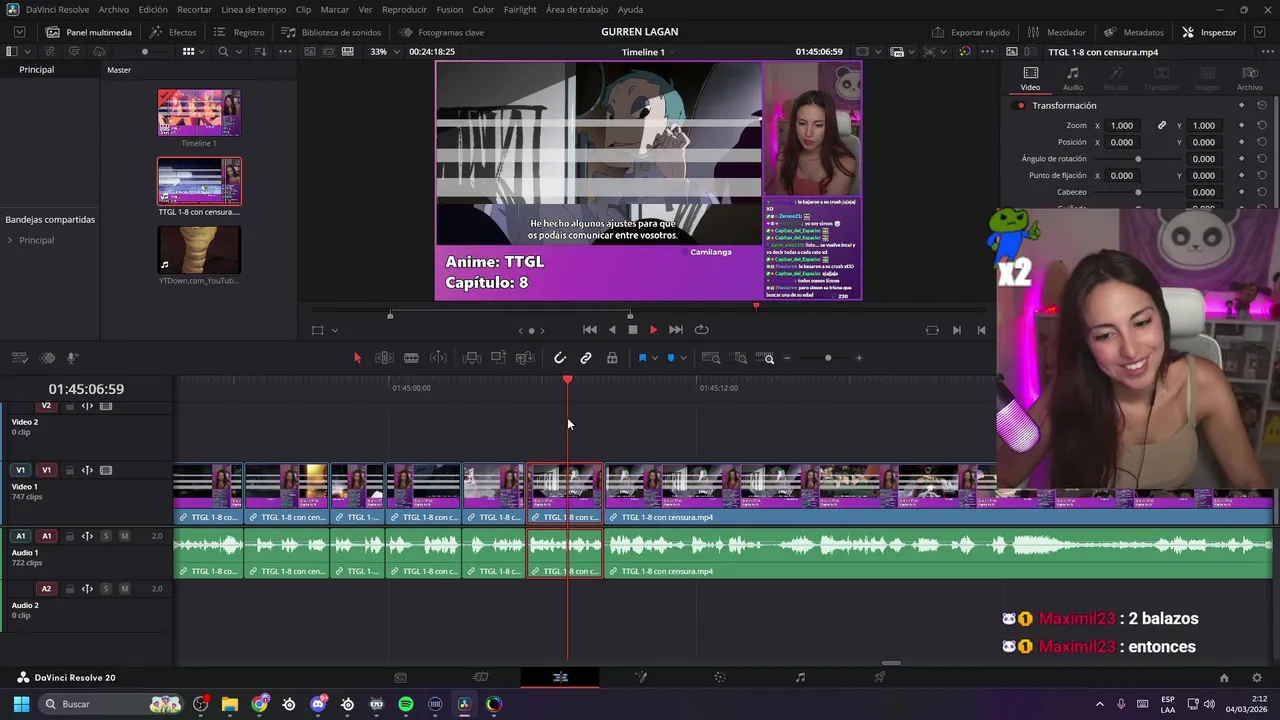The image size is (1280, 720).
Task: Select TTGL 1-8 con censura thumbnail
Action: (199, 181)
